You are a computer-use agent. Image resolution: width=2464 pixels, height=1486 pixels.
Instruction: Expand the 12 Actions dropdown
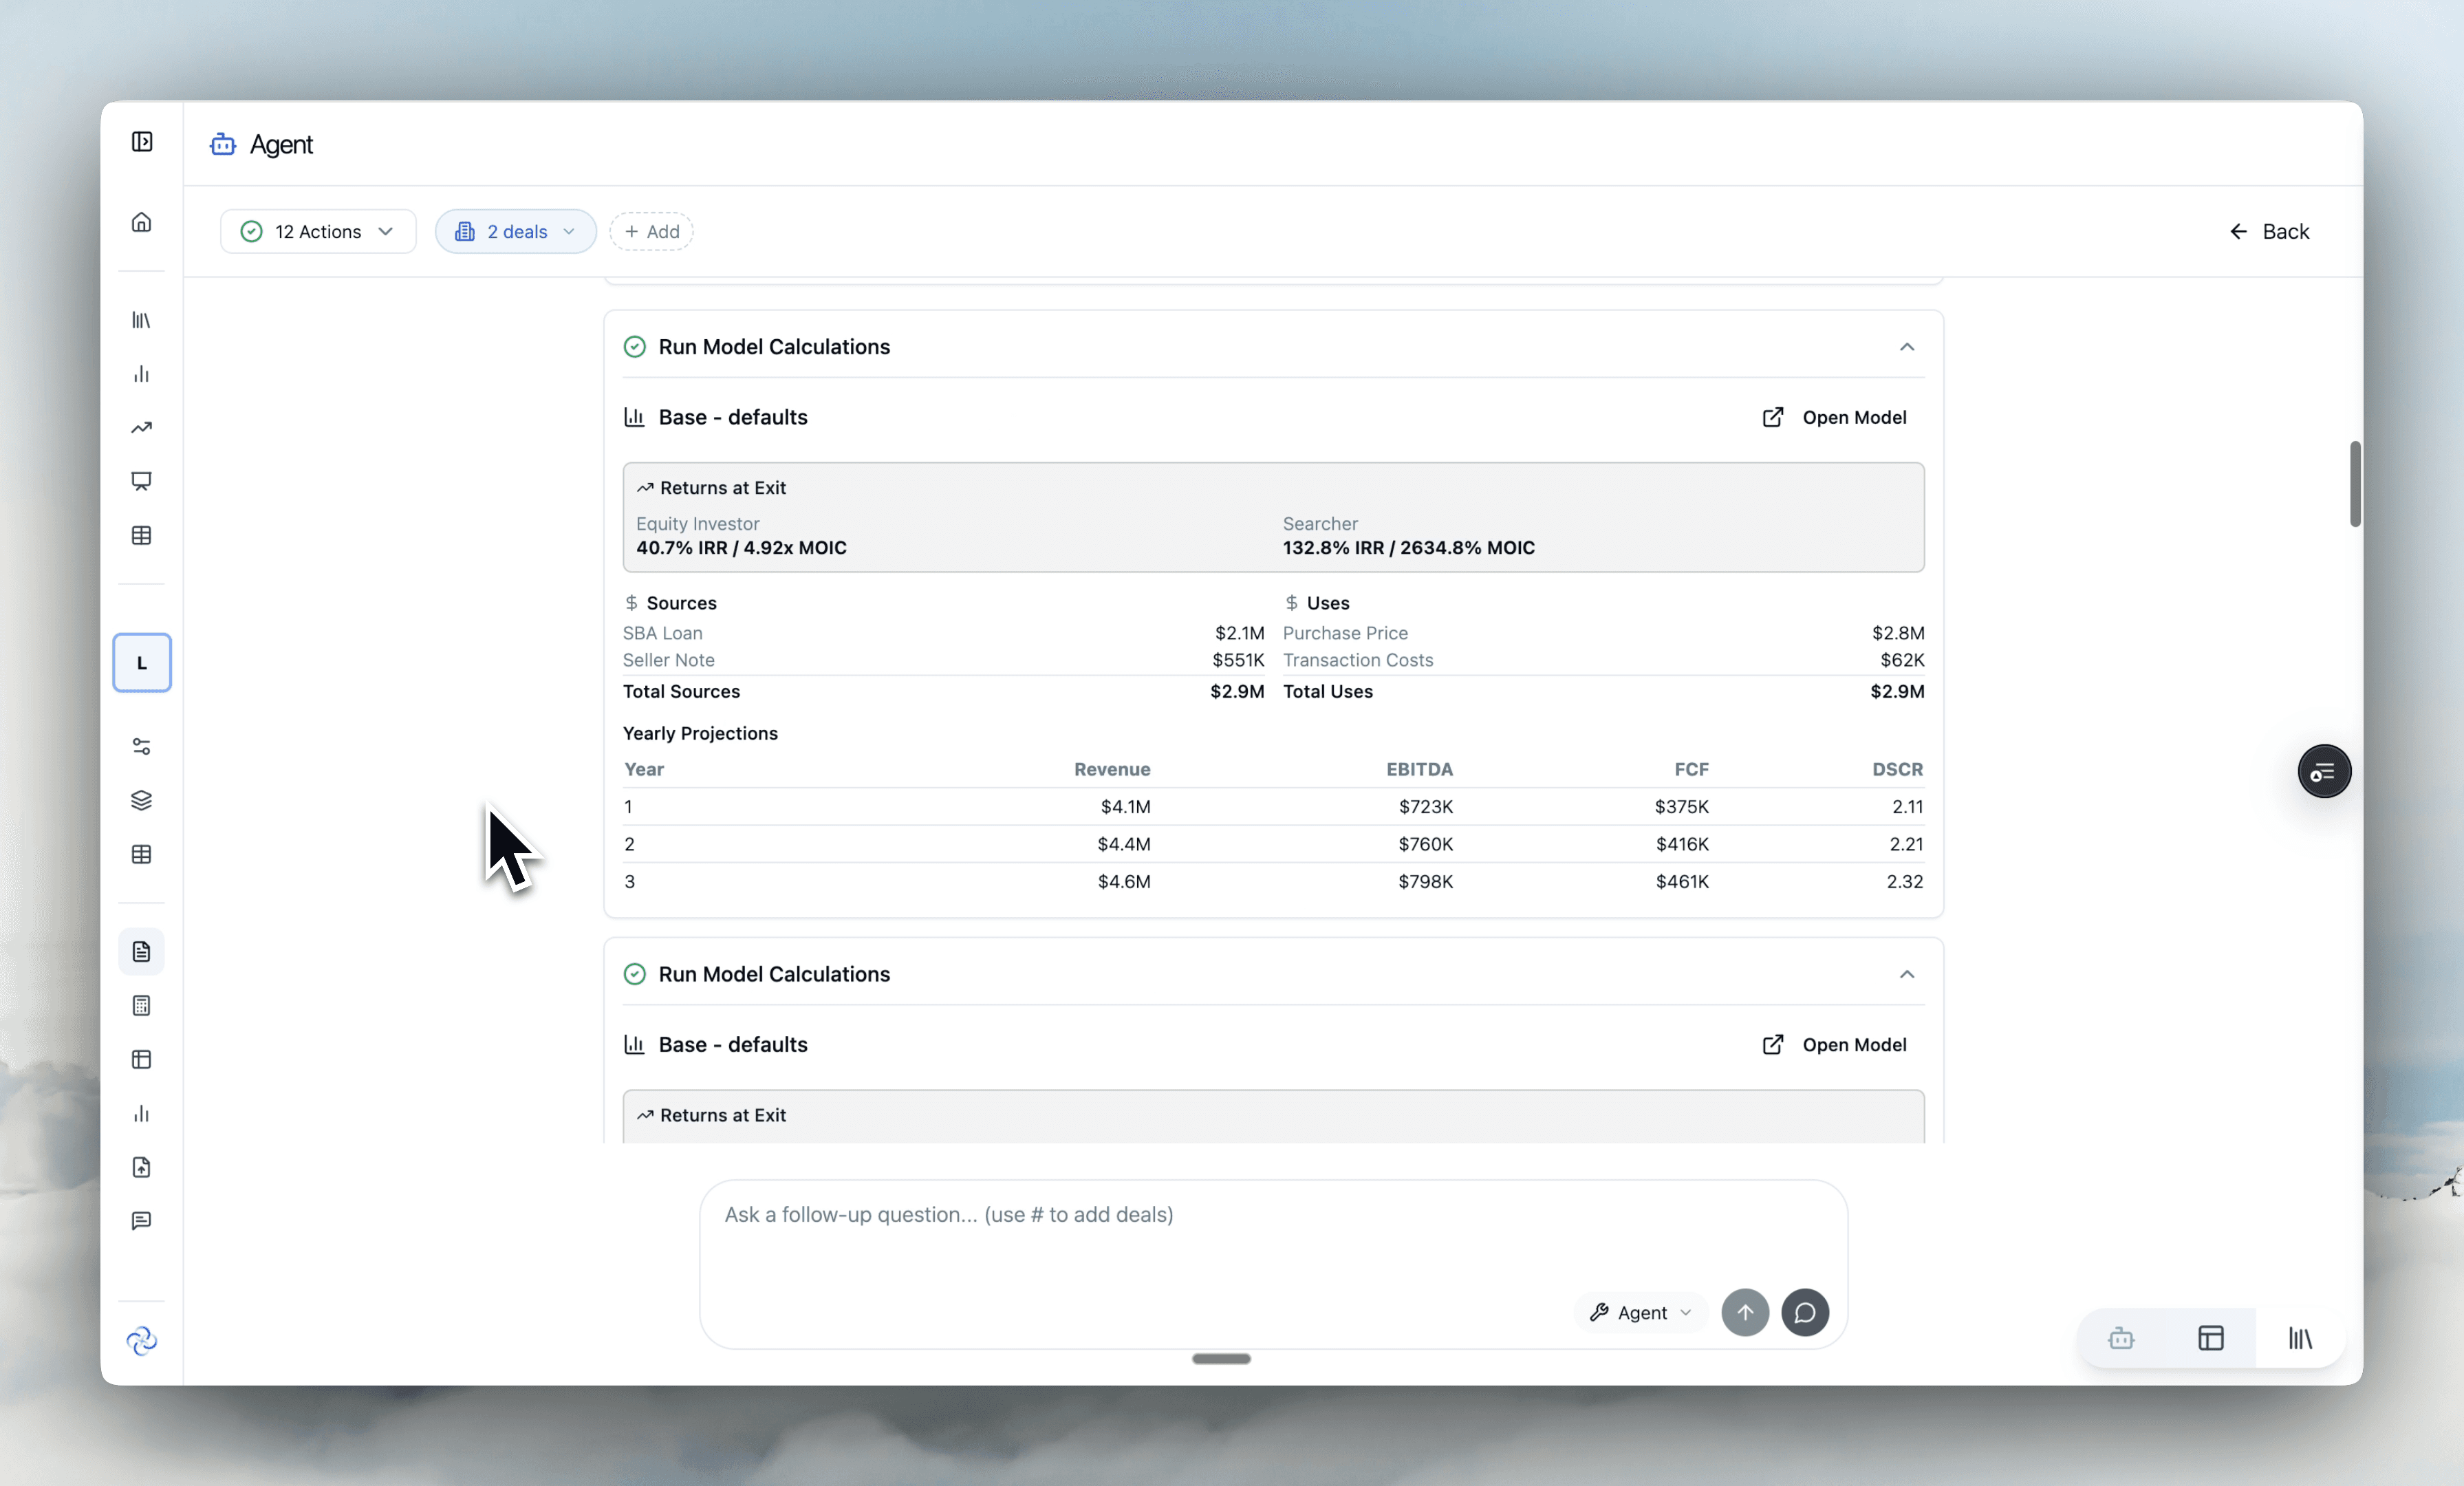pos(317,231)
